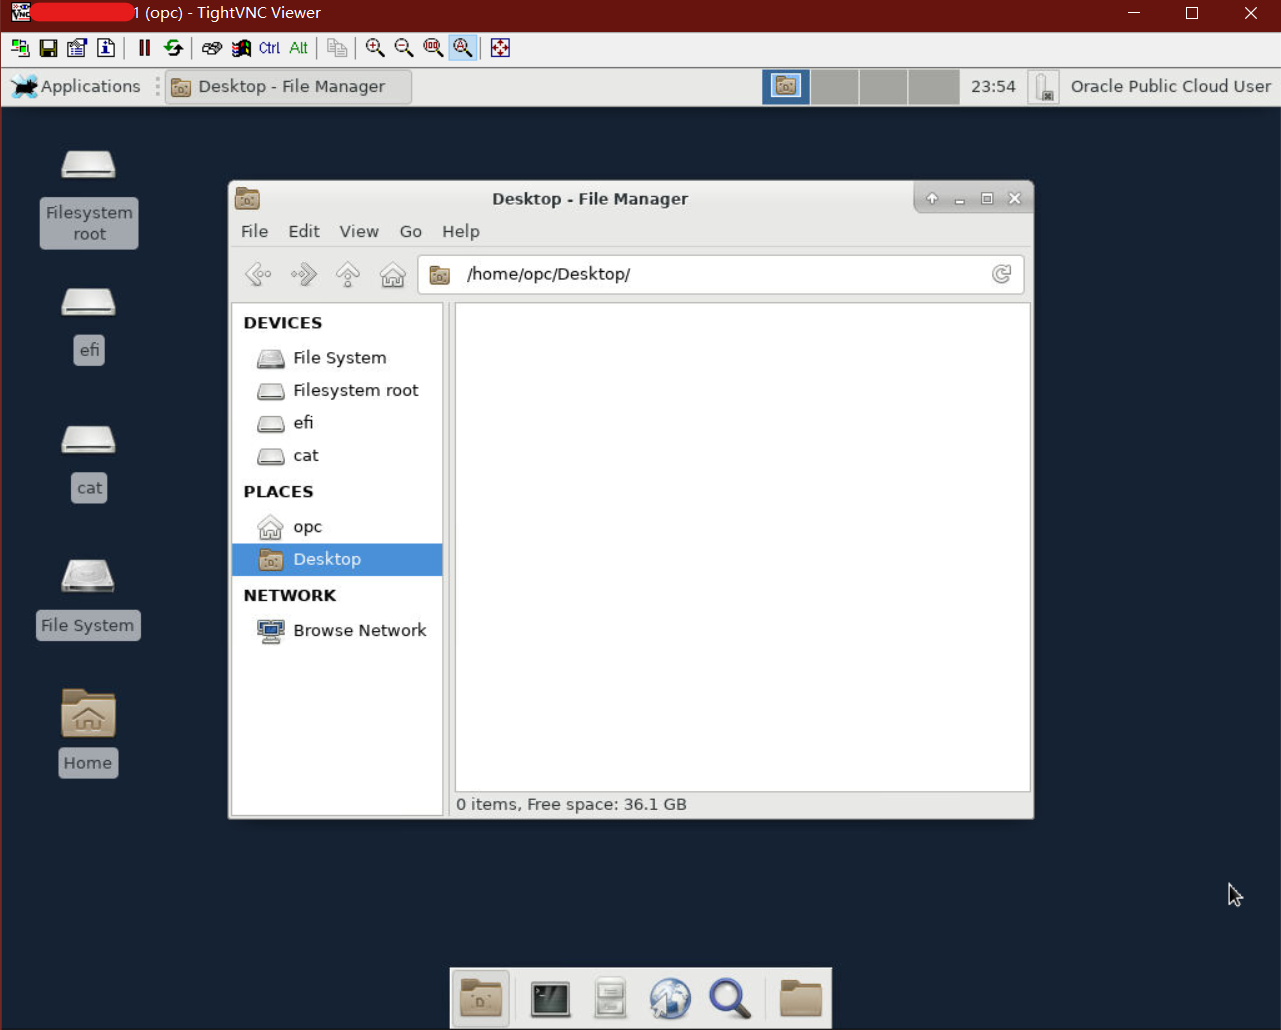Toggle the Auto zoom icon

(462, 48)
